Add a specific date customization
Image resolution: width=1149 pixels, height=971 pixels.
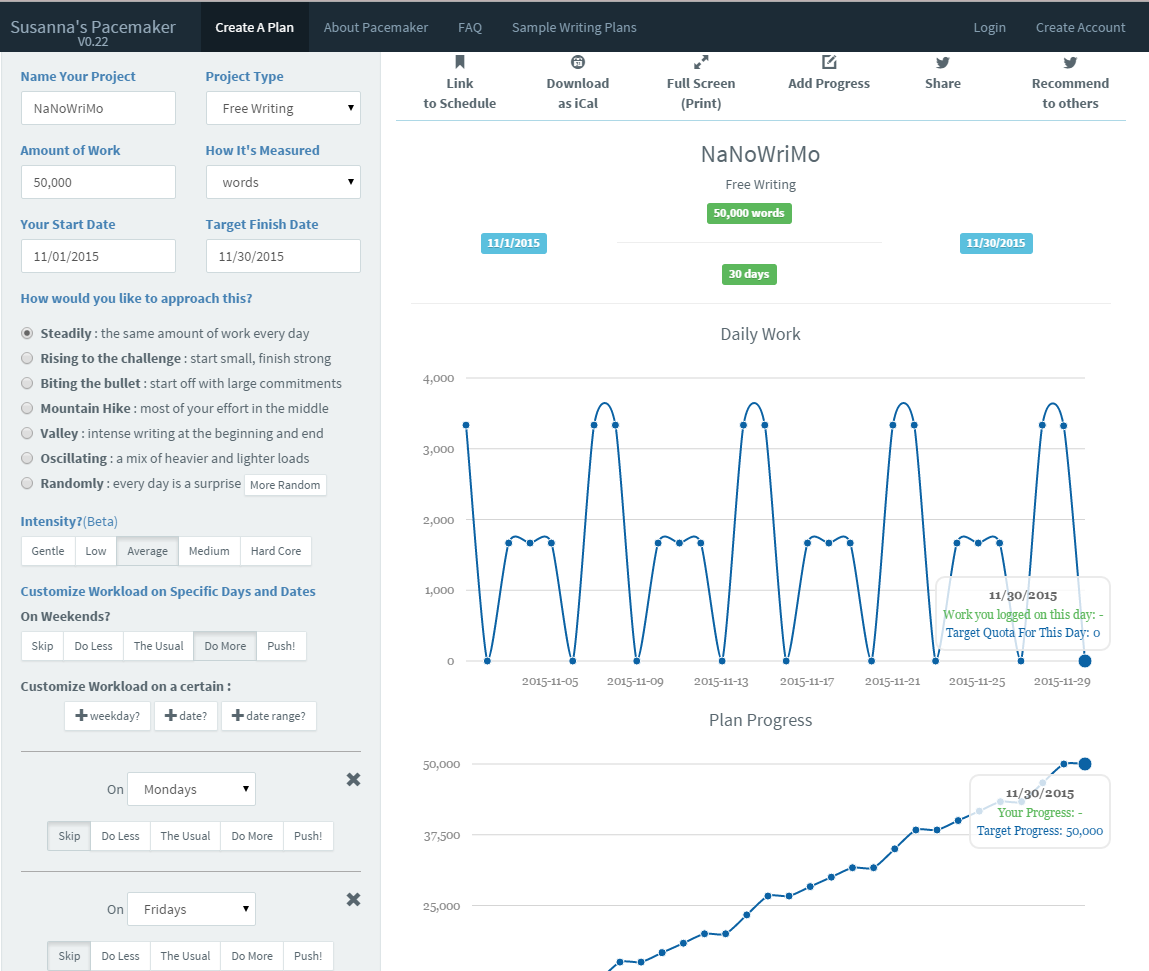pyautogui.click(x=186, y=716)
